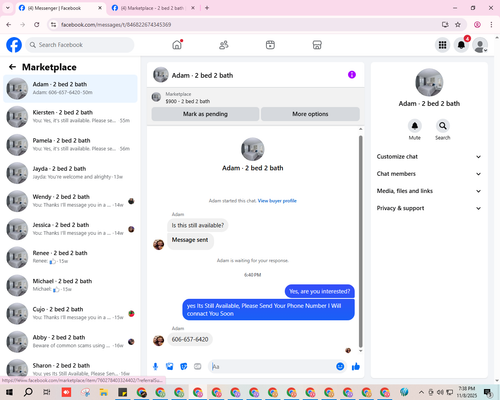Open Abby - 2 bed 2 bath conversation
This screenshot has width=500, height=400.
point(70,342)
